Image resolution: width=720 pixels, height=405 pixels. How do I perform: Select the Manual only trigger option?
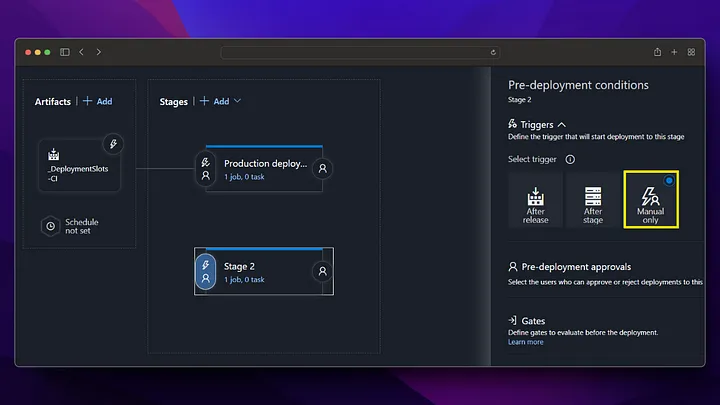[651, 199]
